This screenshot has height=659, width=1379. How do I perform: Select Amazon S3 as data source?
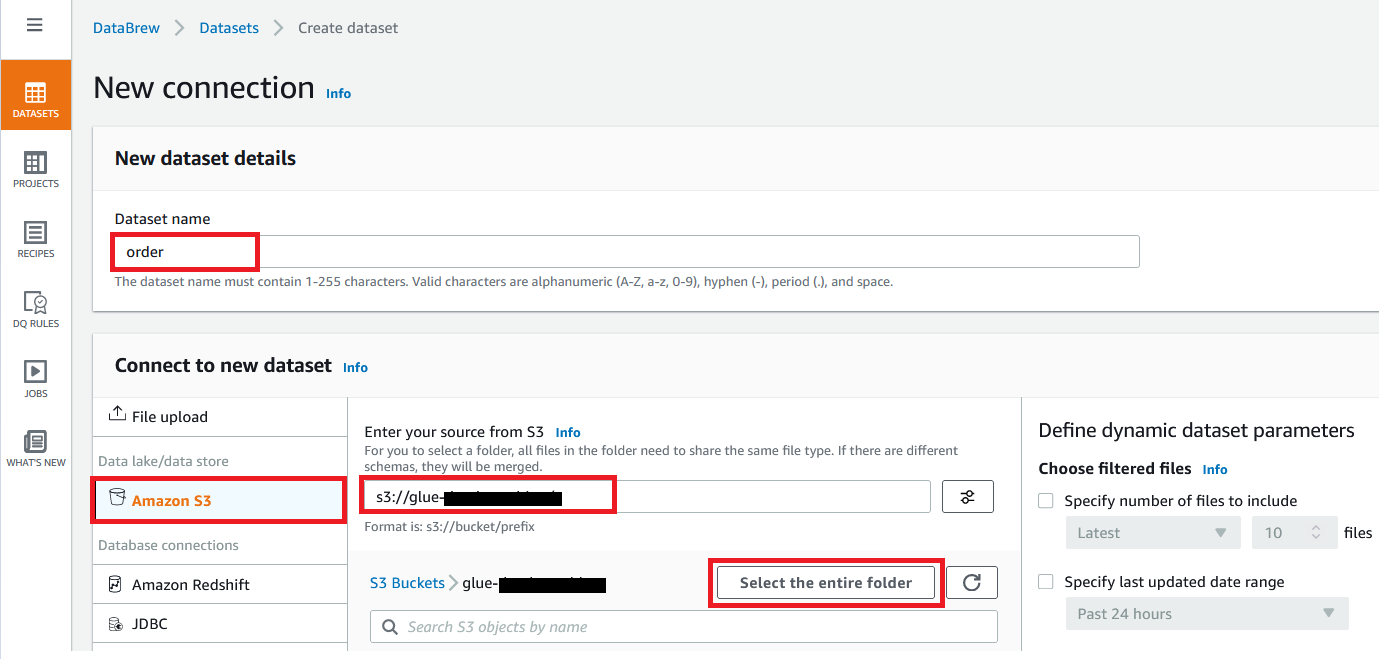pyautogui.click(x=219, y=500)
